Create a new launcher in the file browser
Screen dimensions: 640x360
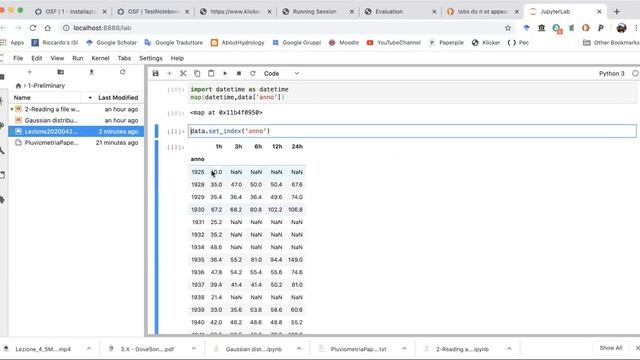tap(29, 72)
